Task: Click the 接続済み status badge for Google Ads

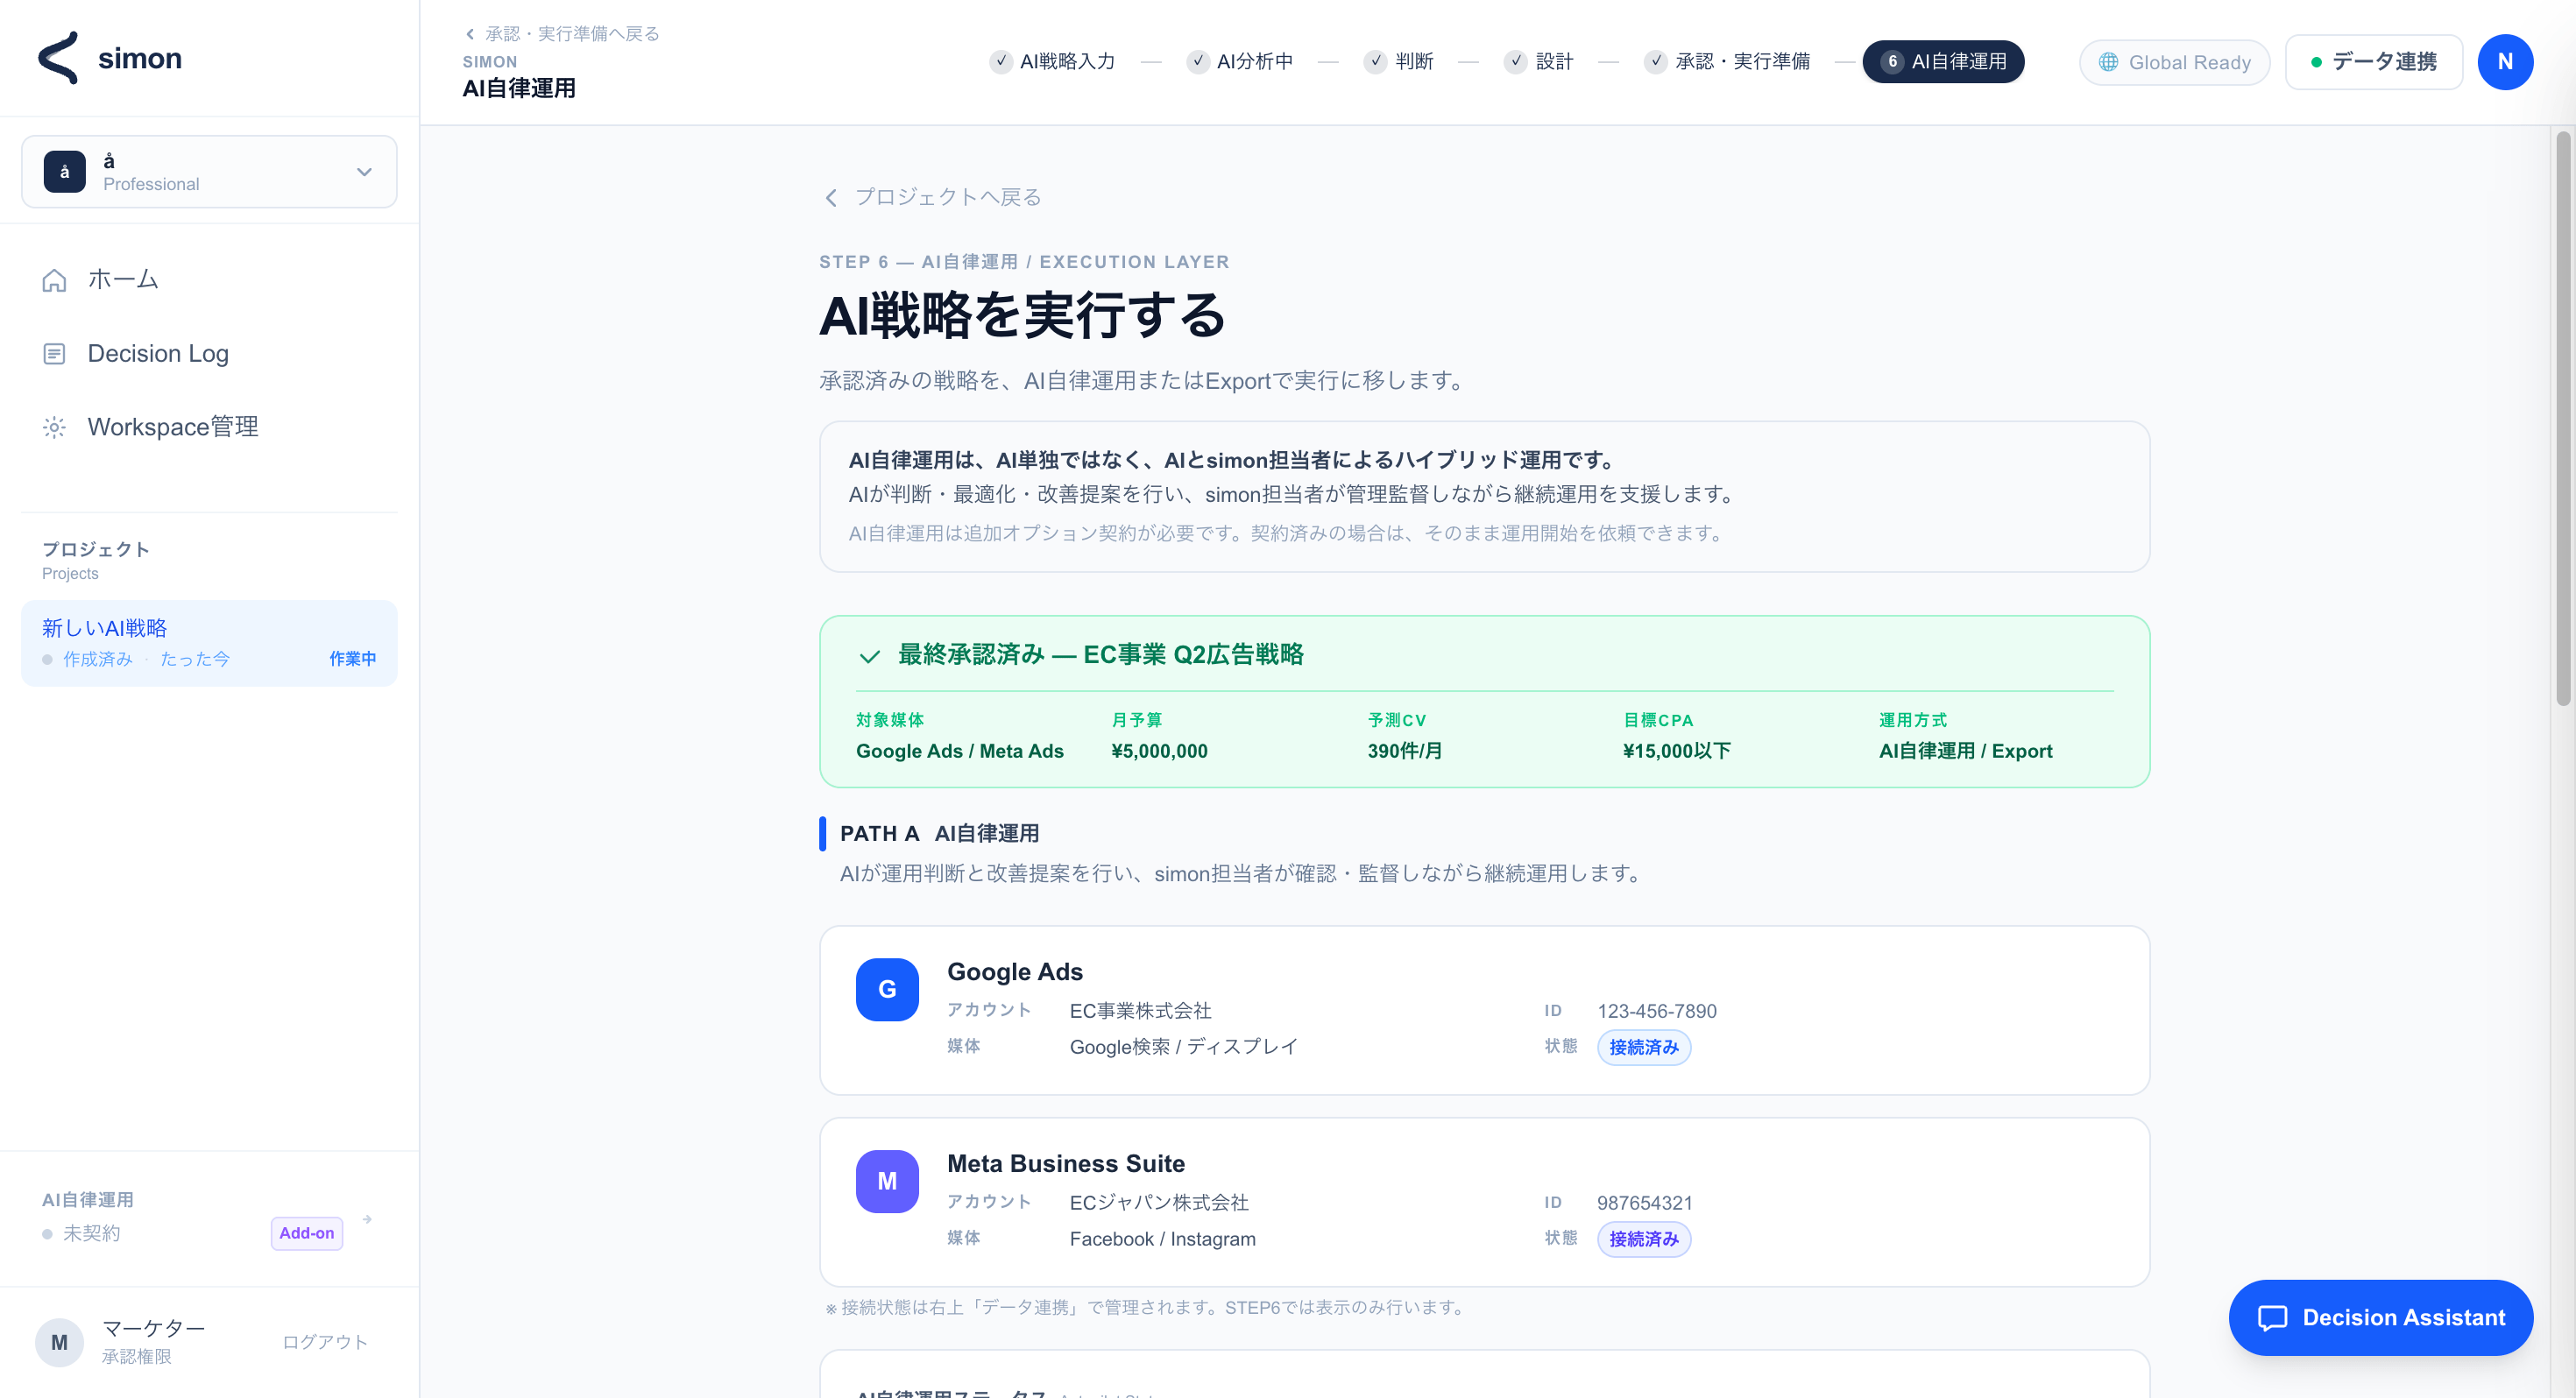Action: coord(1644,1047)
